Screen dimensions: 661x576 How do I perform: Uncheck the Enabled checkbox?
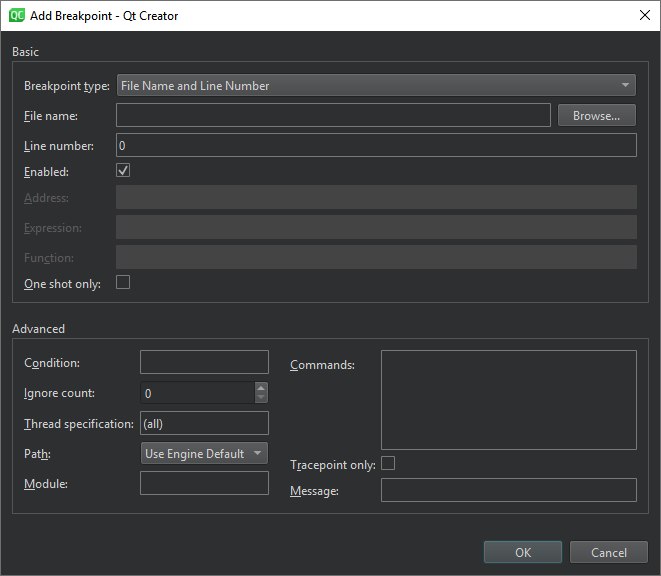[124, 171]
